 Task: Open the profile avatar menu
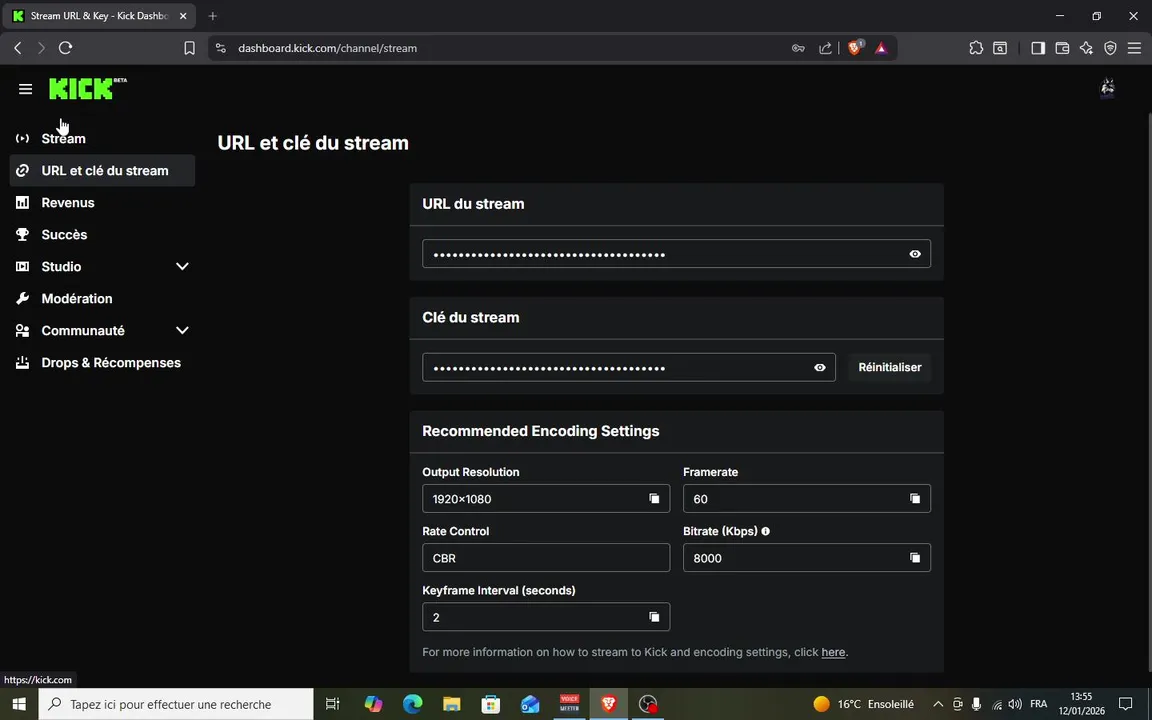pyautogui.click(x=1107, y=89)
